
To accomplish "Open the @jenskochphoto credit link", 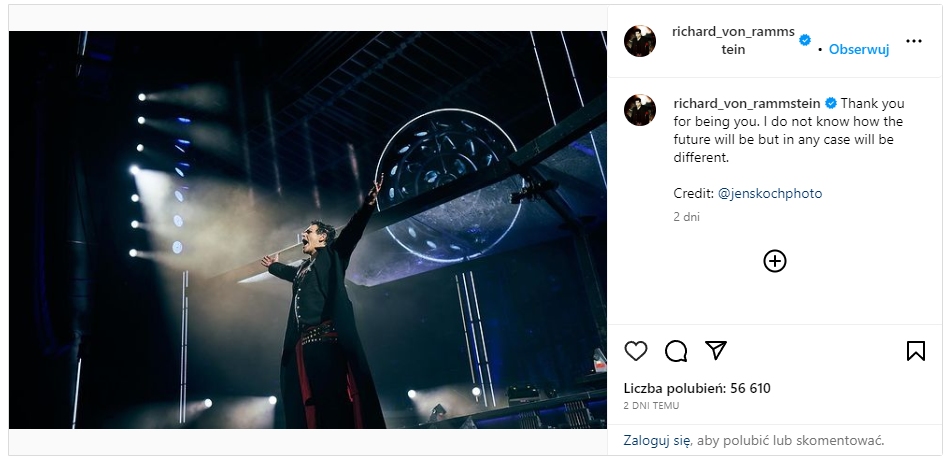I will 770,193.
